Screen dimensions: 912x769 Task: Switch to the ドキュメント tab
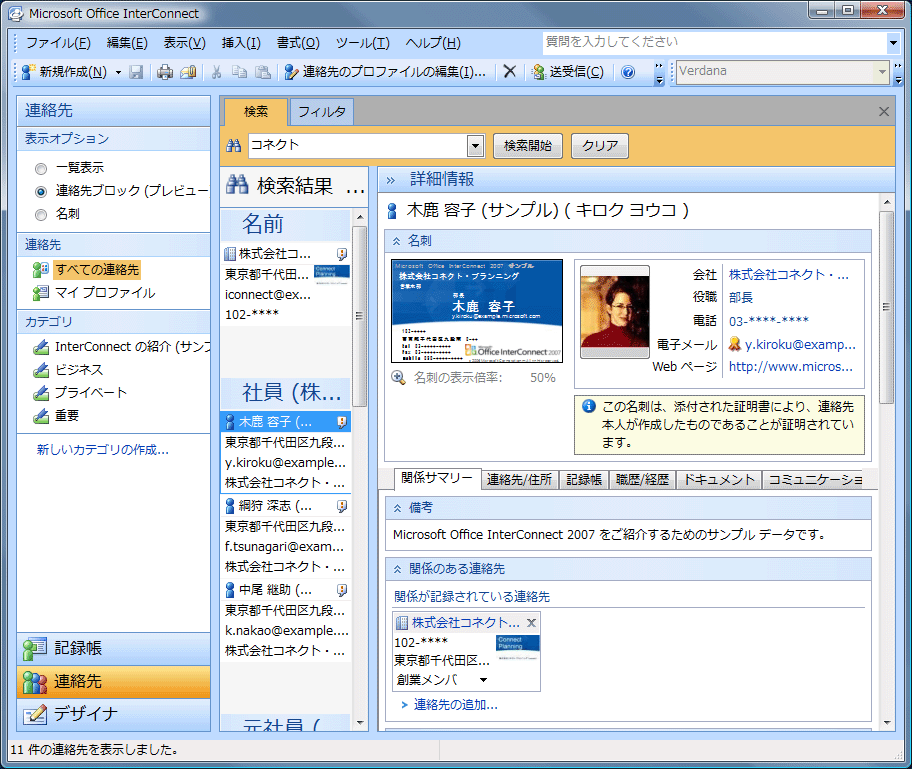(x=719, y=479)
